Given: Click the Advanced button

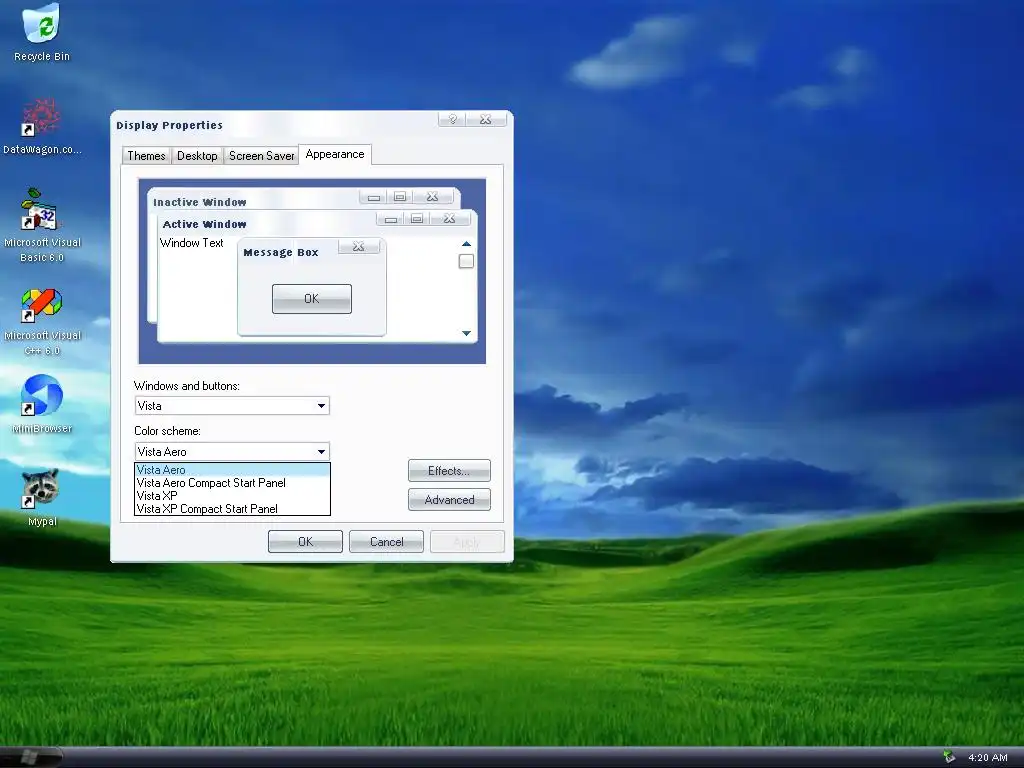Looking at the screenshot, I should tap(449, 500).
